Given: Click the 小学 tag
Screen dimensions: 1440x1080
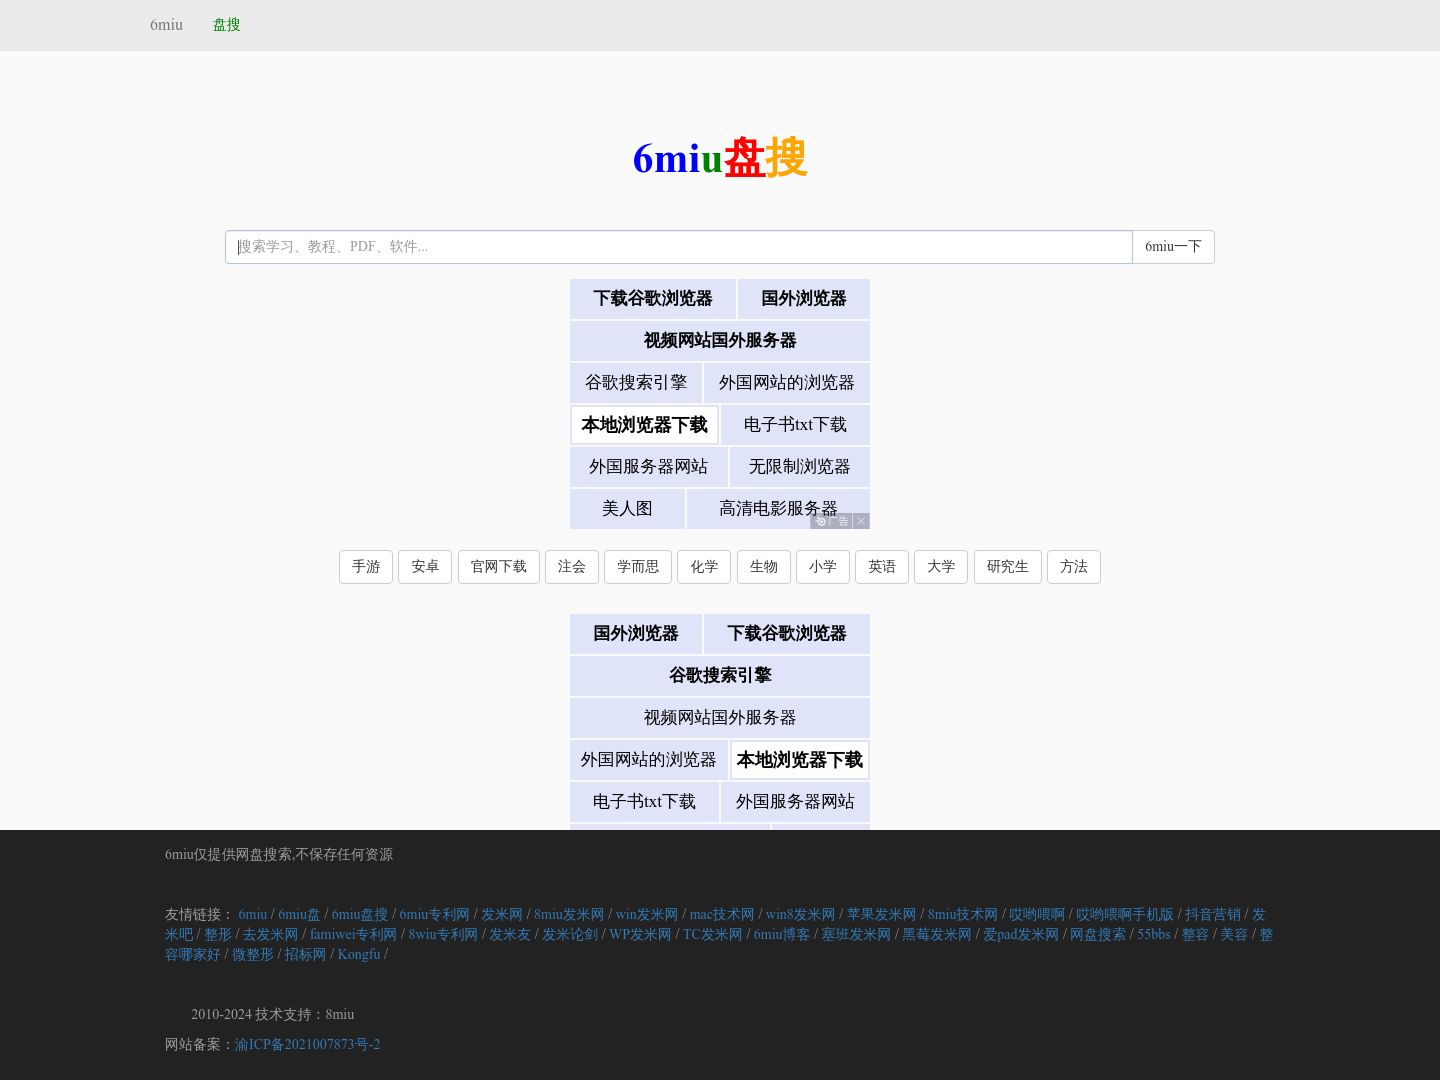Looking at the screenshot, I should 823,567.
